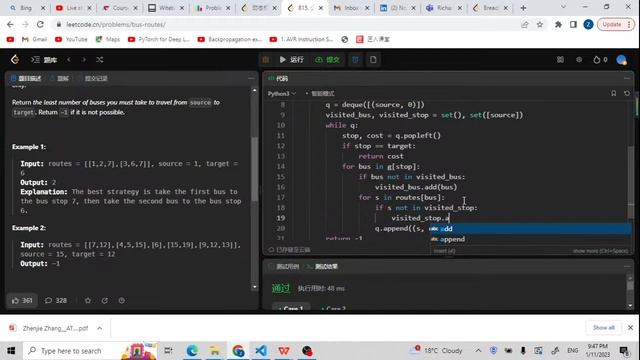Select 'append' autocomplete suggestion

click(x=531, y=239)
